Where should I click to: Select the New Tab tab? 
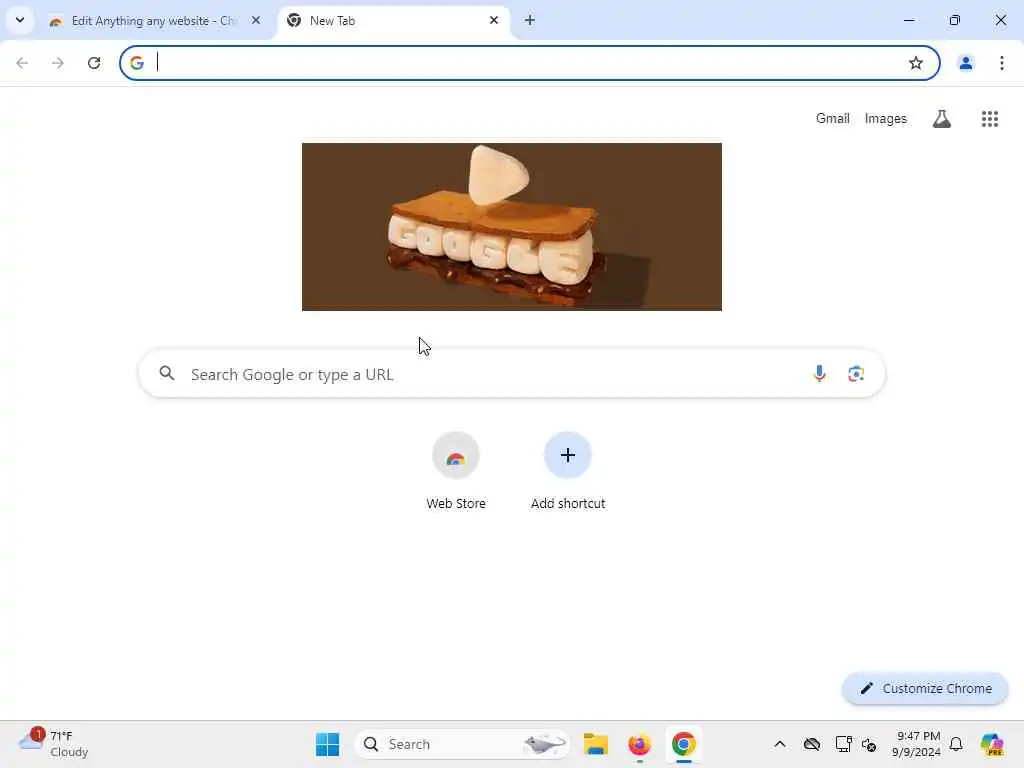(394, 21)
